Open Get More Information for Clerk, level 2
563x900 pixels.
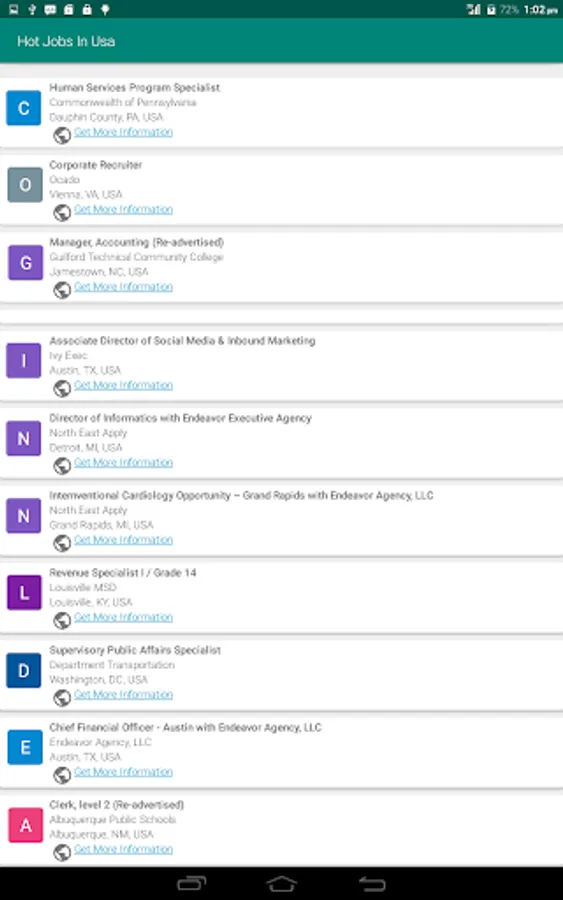pyautogui.click(x=123, y=849)
